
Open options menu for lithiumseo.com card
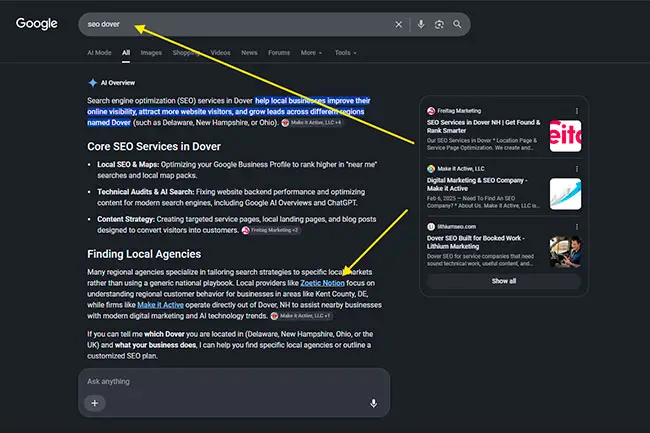click(577, 227)
